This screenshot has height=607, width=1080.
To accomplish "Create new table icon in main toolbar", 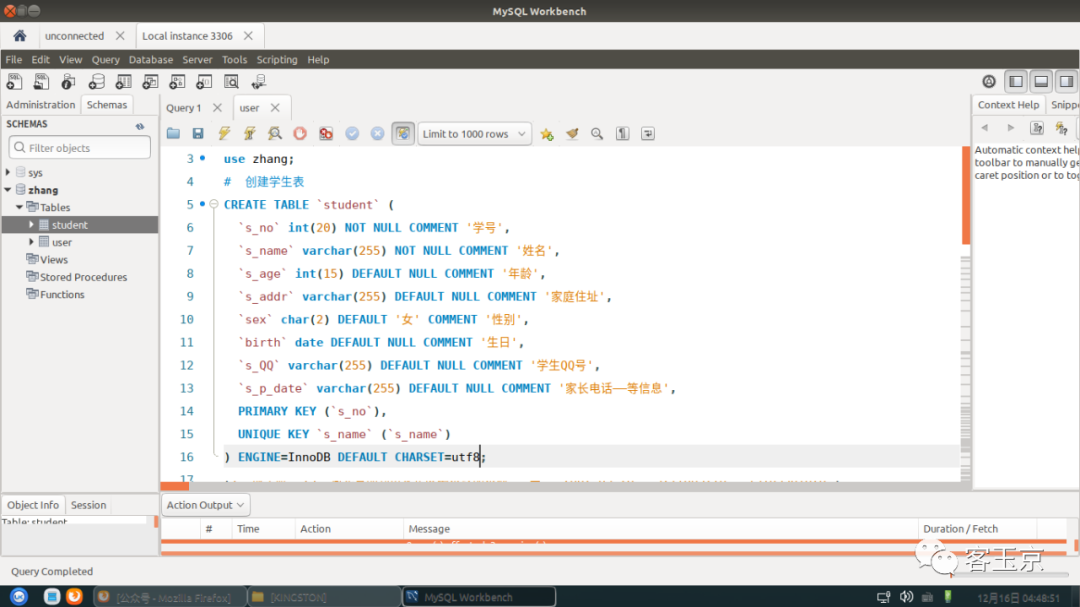I will [x=123, y=82].
